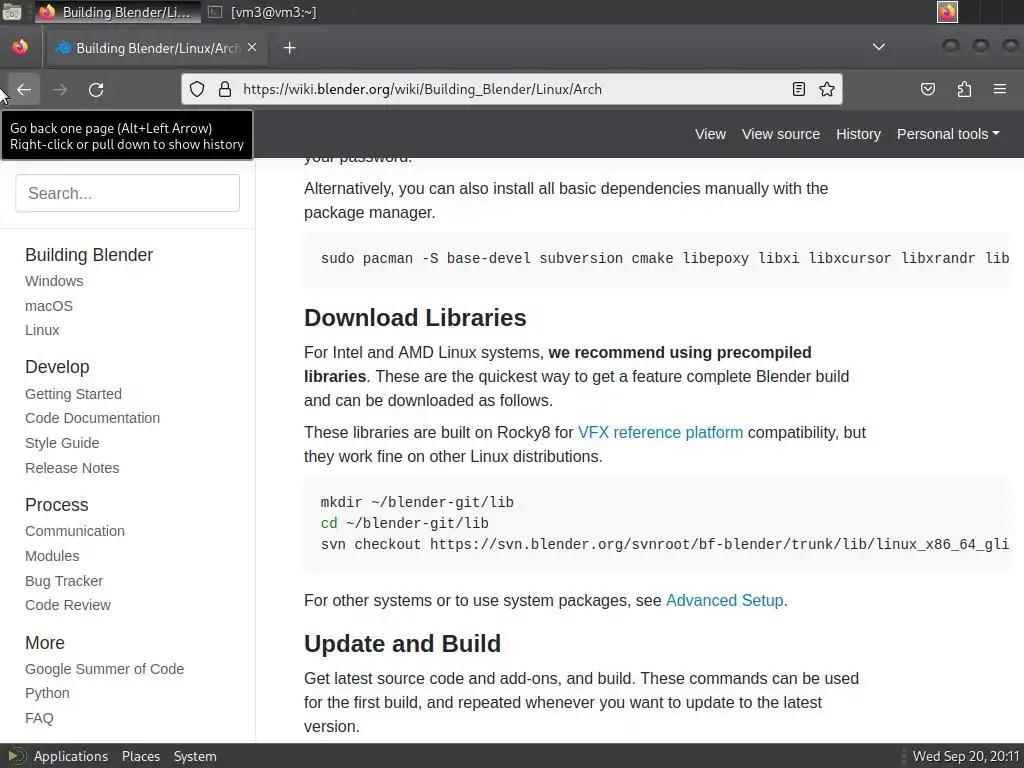The height and width of the screenshot is (768, 1024).
Task: Open a new tab with plus button
Action: 289,48
